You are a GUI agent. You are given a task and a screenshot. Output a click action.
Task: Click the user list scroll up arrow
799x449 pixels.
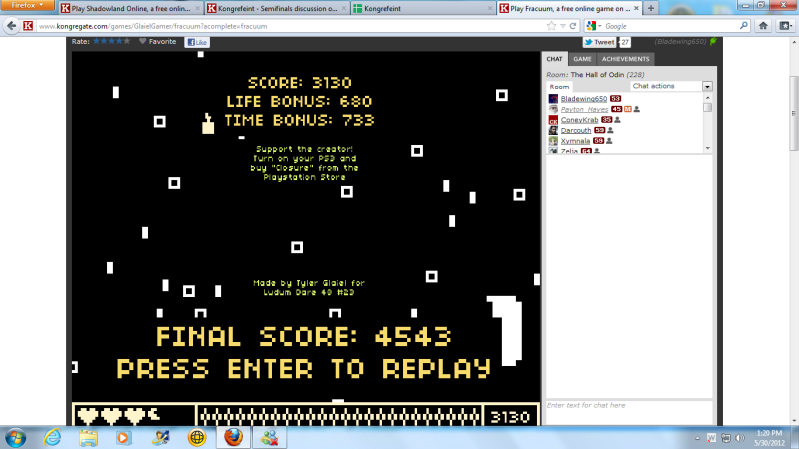point(707,97)
